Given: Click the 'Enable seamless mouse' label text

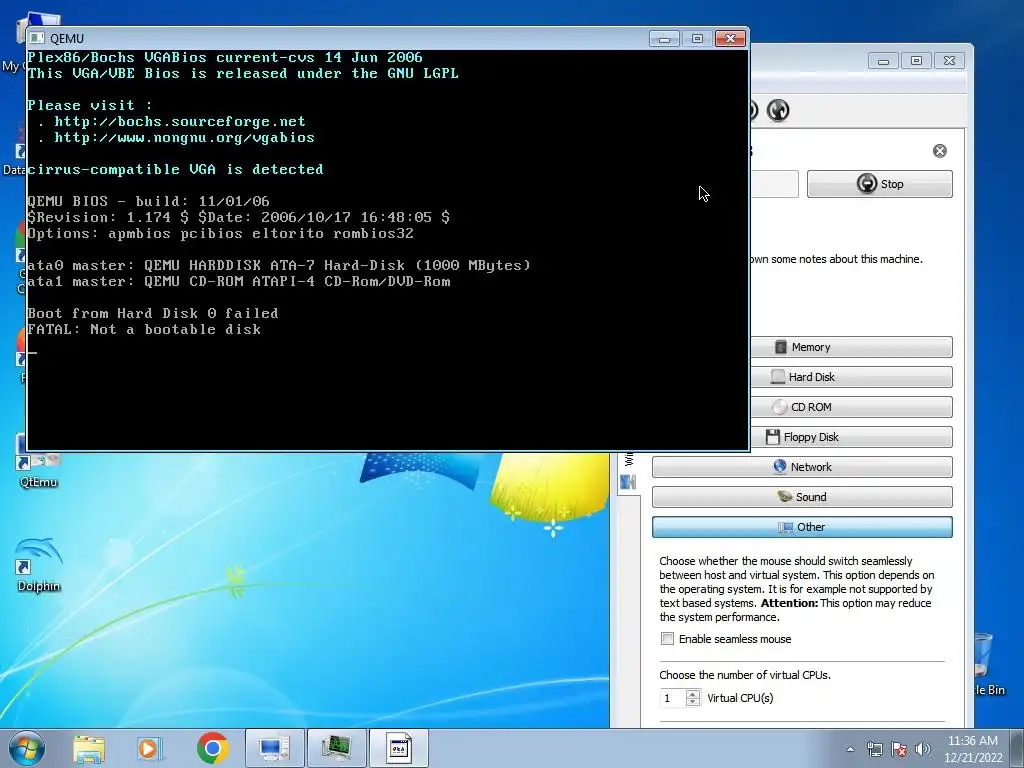Looking at the screenshot, I should tap(735, 639).
